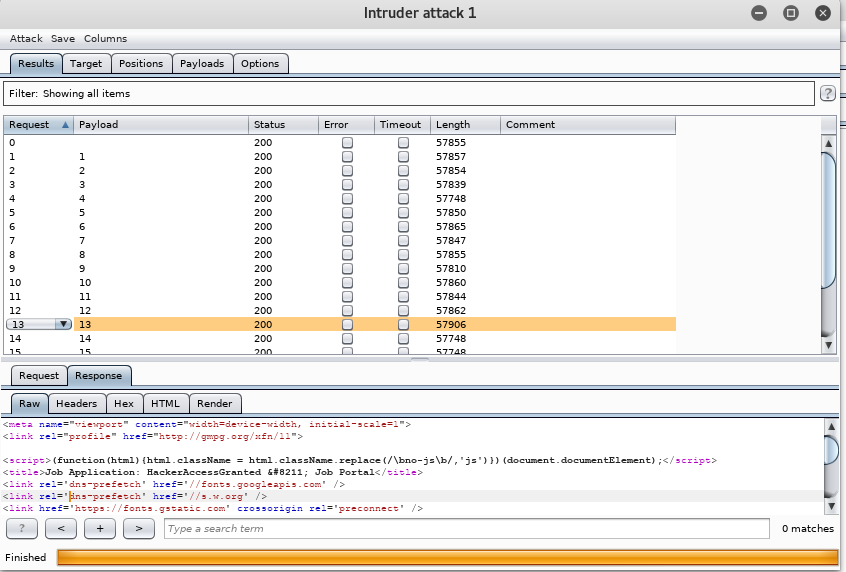Click the '+' search options button

click(100, 528)
